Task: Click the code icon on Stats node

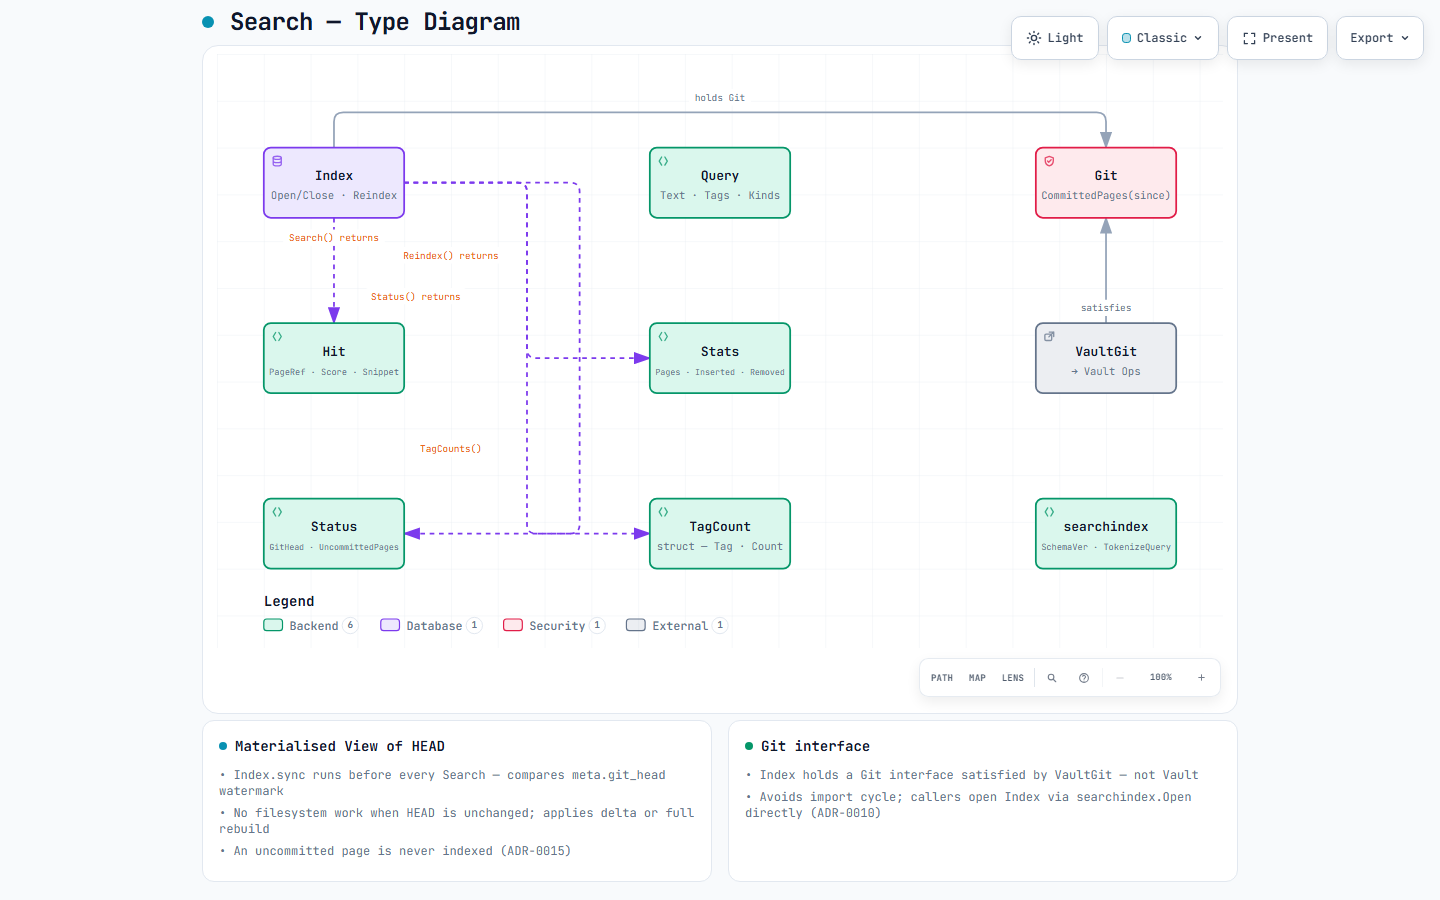Action: click(x=664, y=336)
